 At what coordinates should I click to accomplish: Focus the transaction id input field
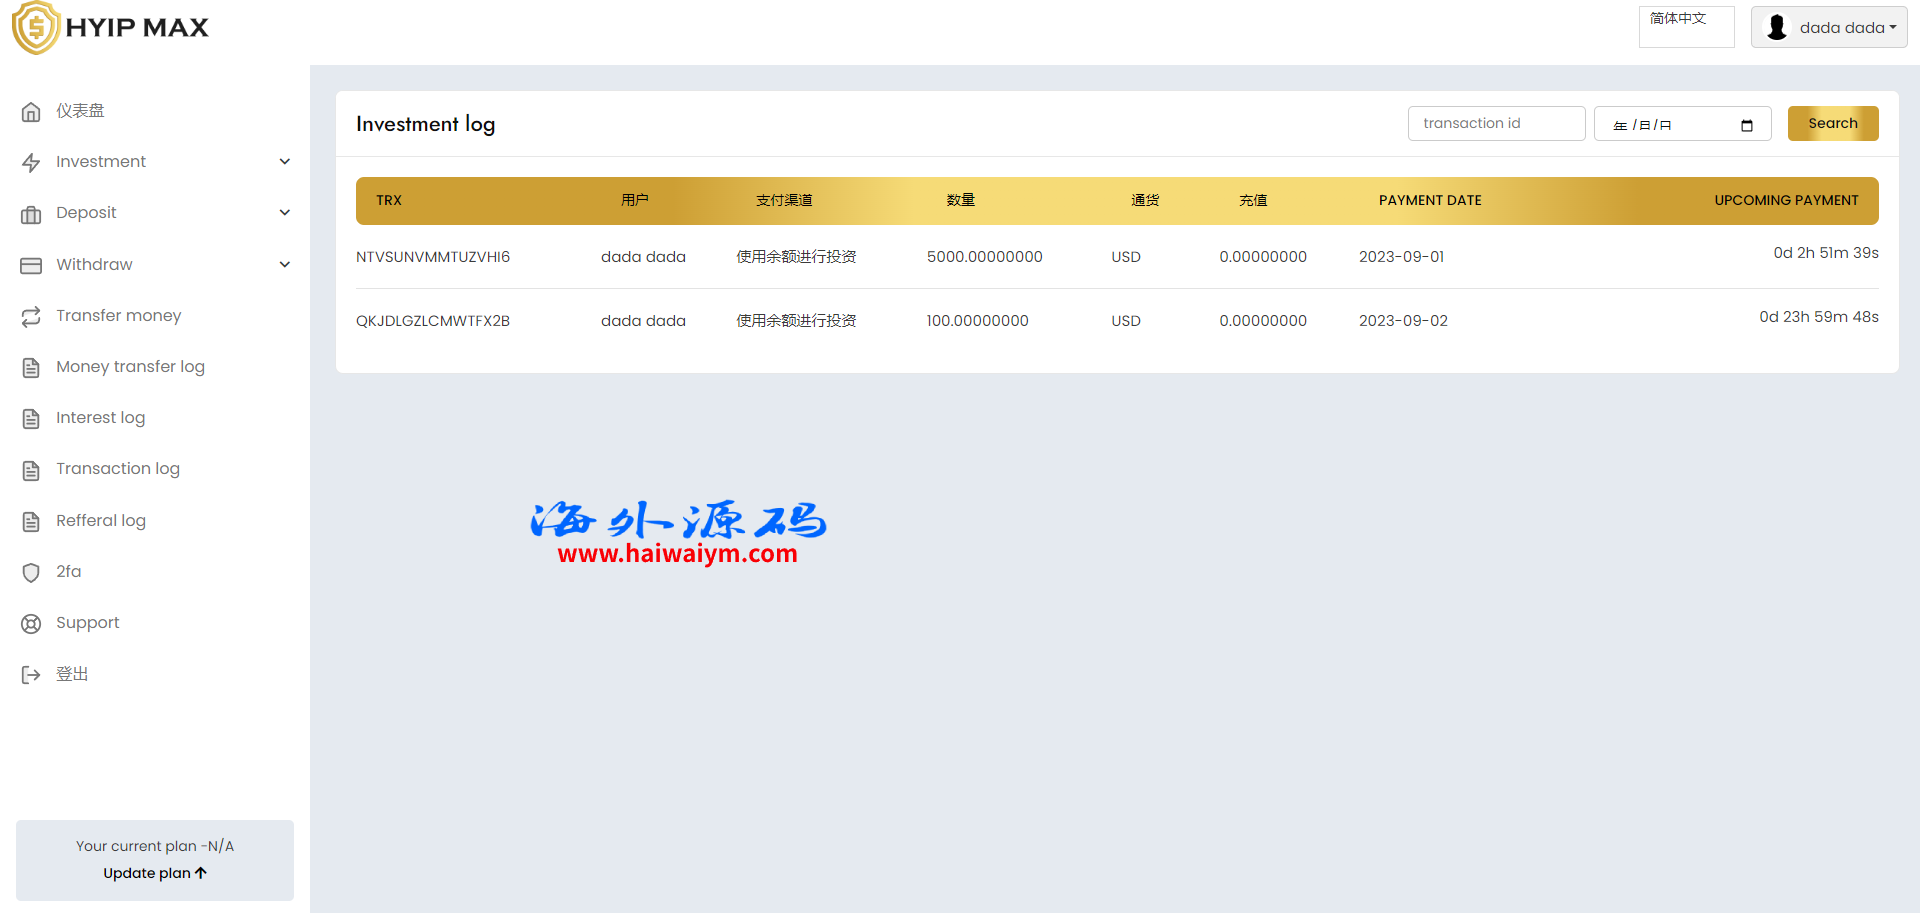[x=1496, y=124]
